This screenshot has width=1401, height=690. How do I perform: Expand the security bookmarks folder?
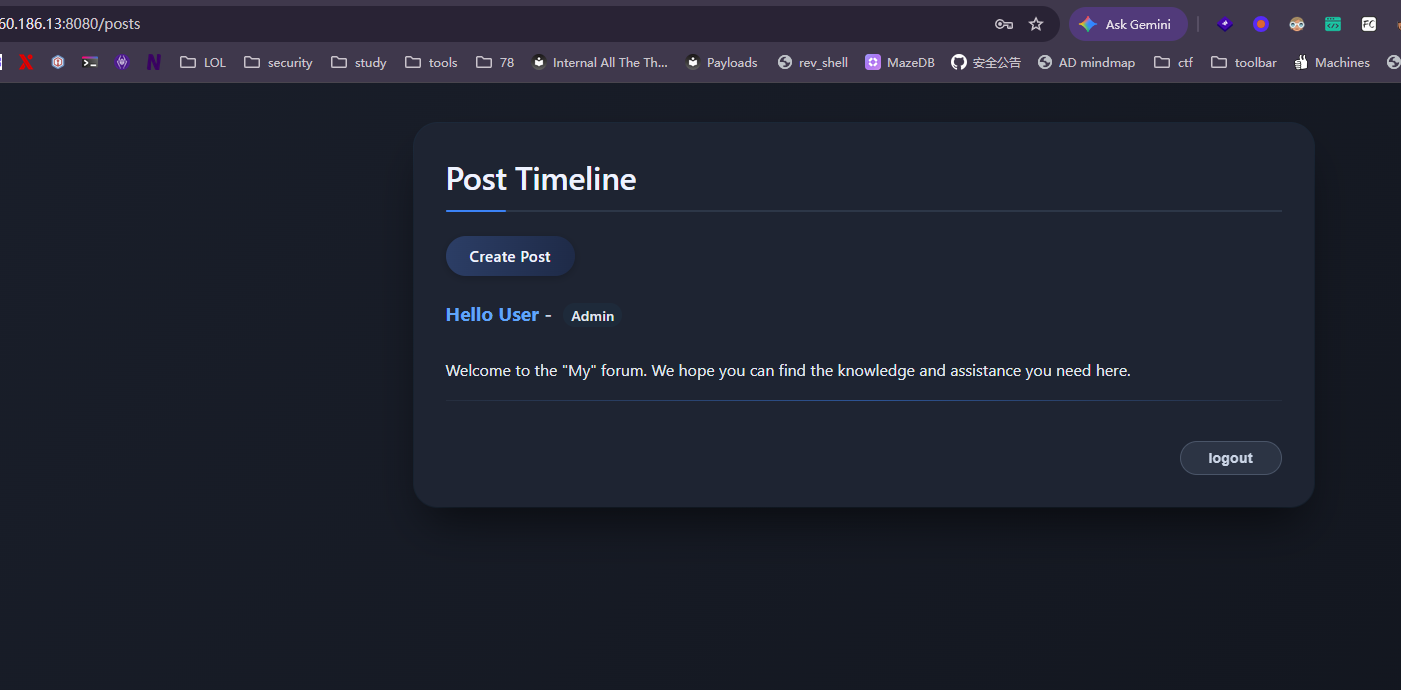(x=278, y=62)
